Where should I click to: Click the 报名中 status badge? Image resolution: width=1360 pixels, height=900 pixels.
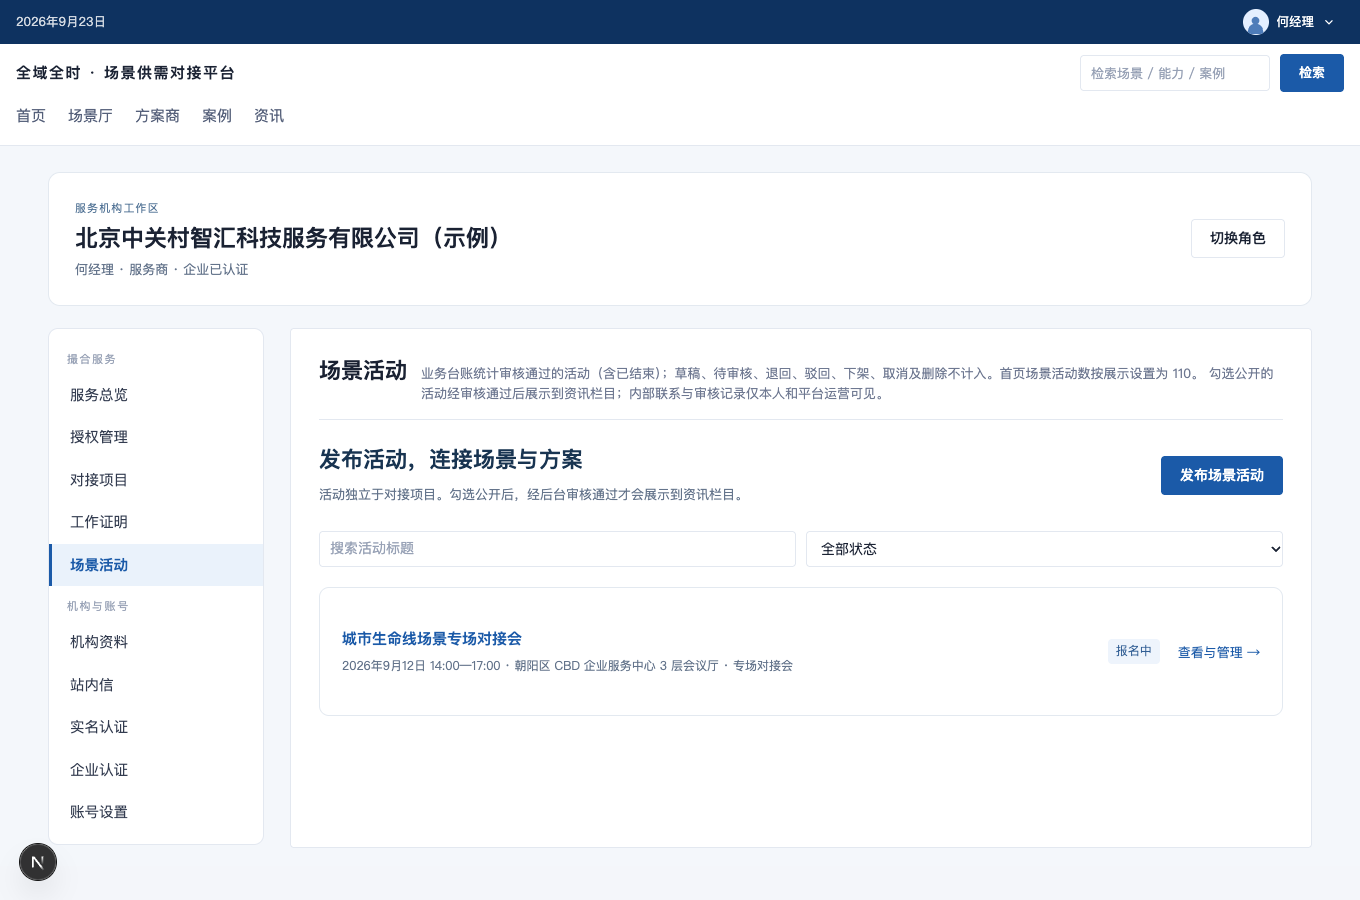(1134, 651)
